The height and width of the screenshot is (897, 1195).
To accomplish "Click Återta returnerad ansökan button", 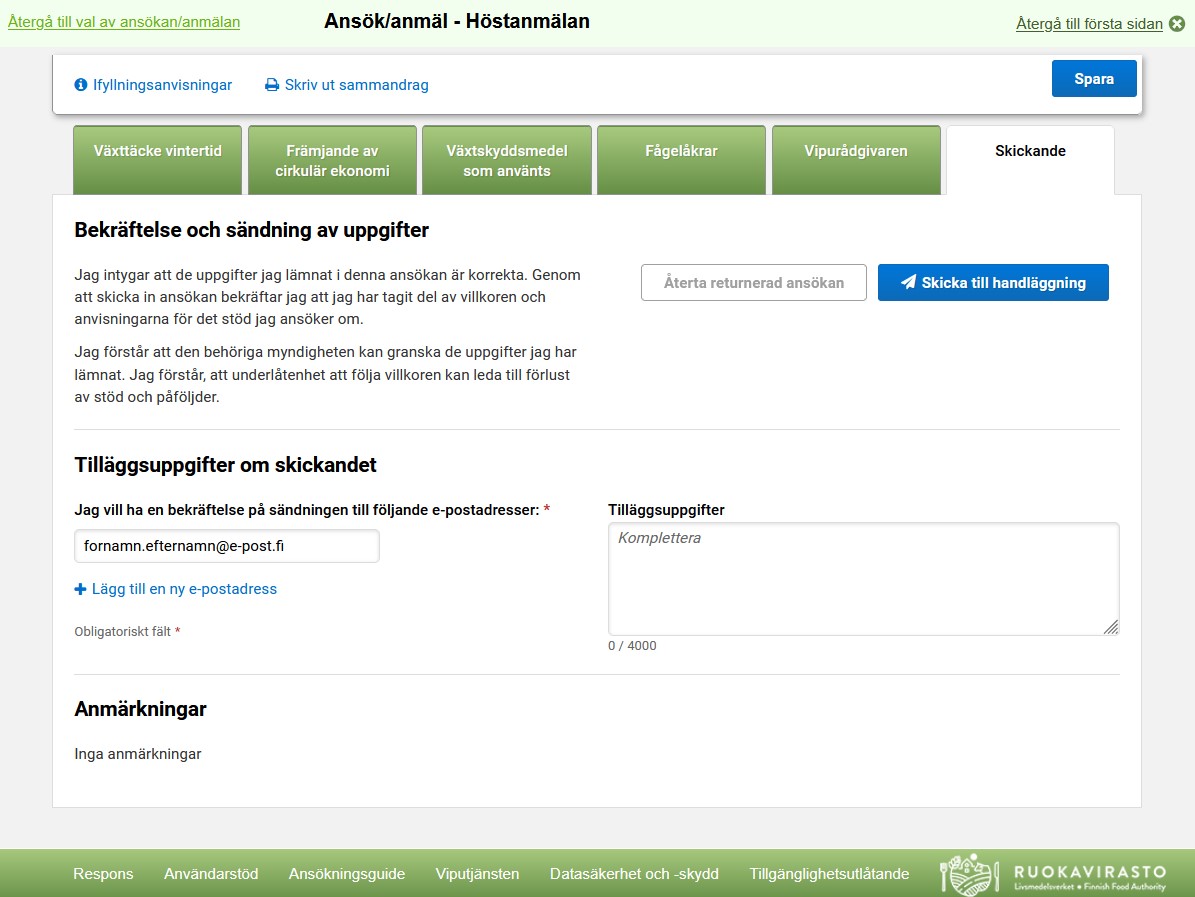I will [754, 283].
